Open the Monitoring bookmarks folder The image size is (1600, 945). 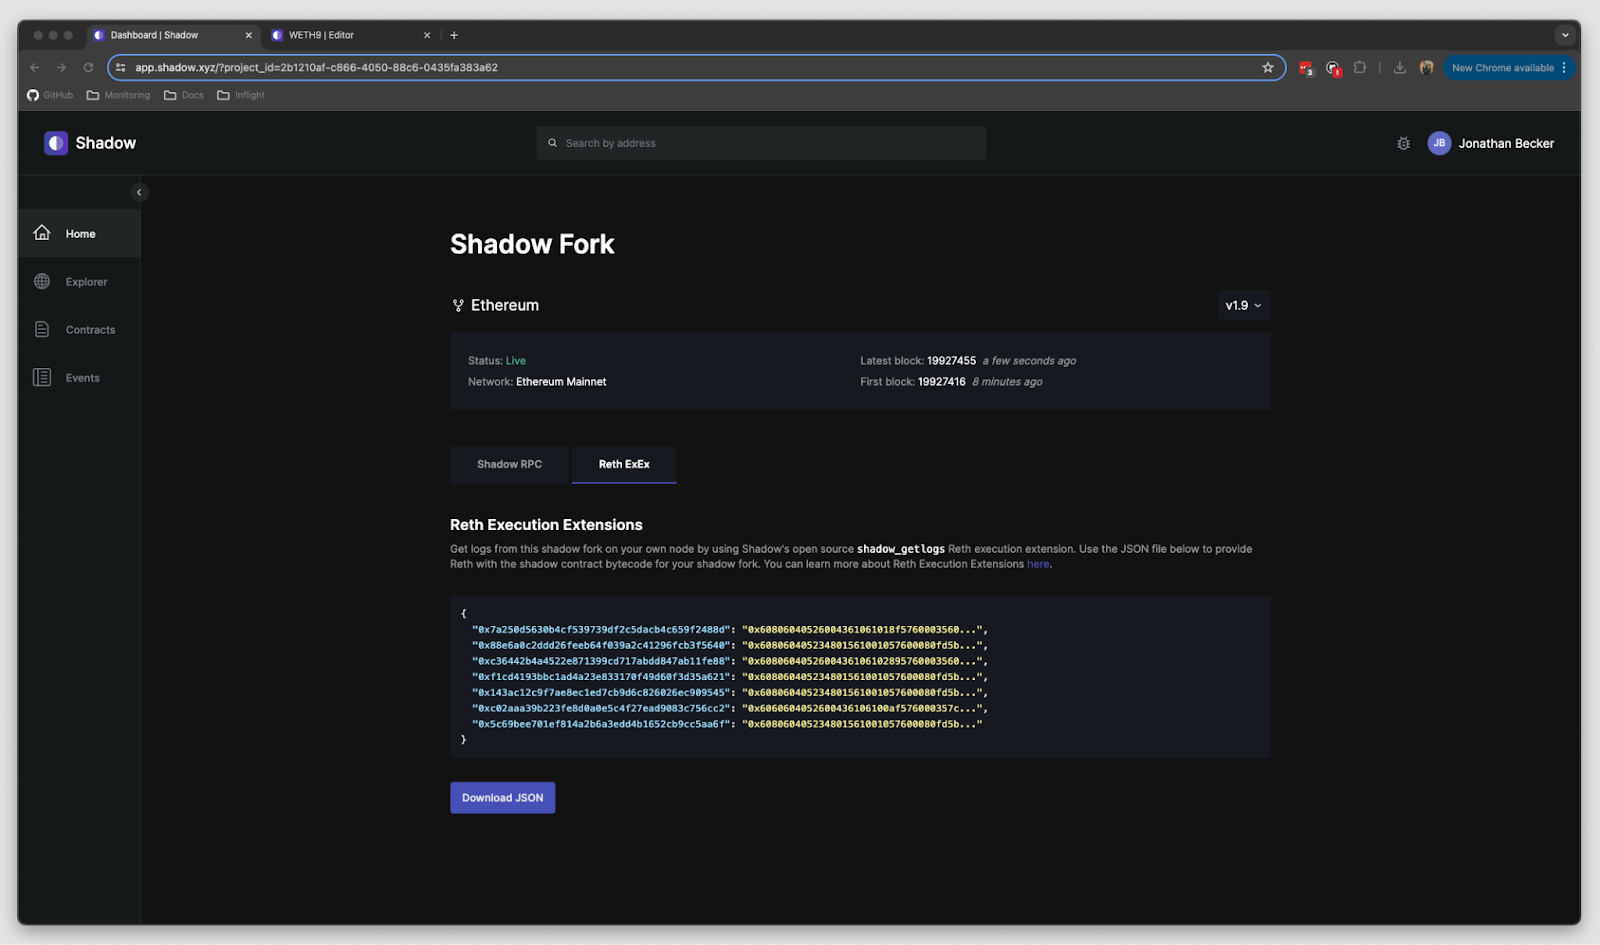tap(118, 95)
